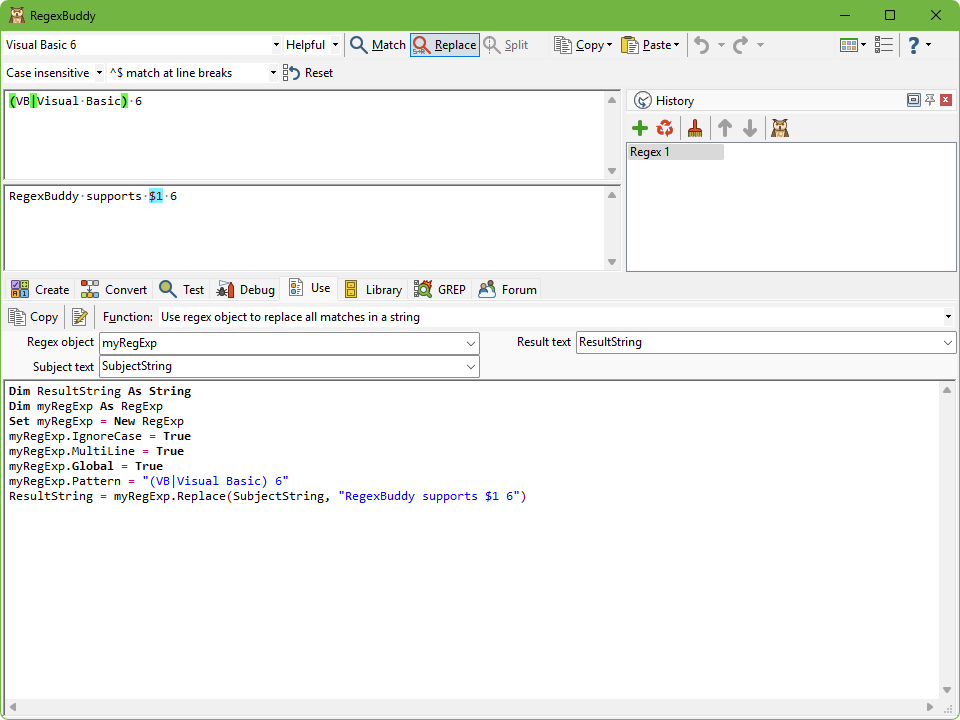The height and width of the screenshot is (720, 960).
Task: Click the owl icon in History toolbar
Action: tap(779, 129)
